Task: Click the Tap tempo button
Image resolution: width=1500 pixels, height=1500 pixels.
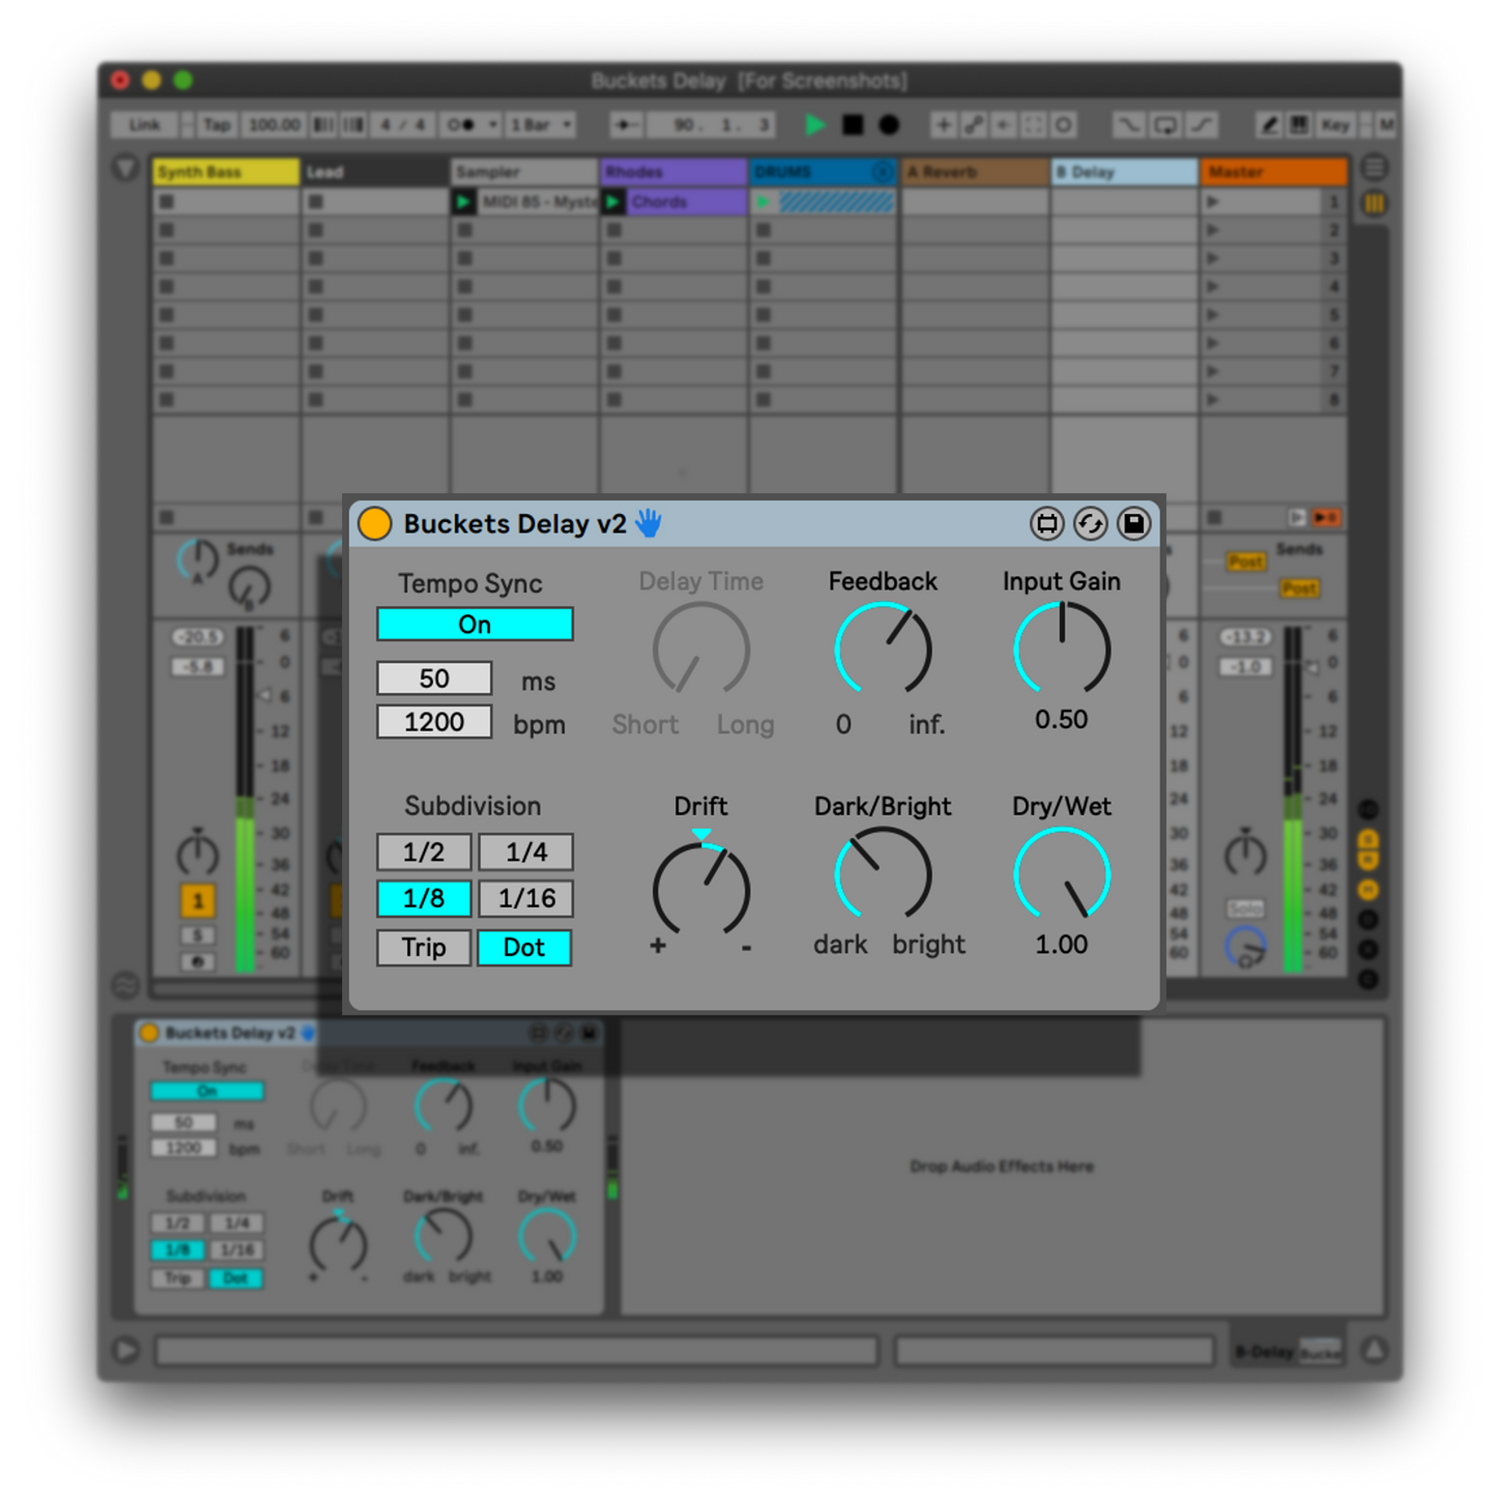Action: 216,125
